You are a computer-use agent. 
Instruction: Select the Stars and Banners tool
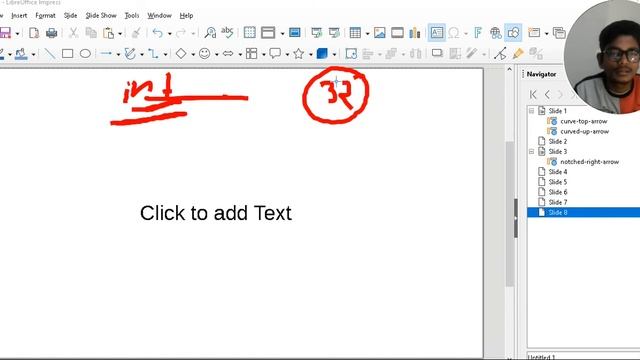[299, 53]
